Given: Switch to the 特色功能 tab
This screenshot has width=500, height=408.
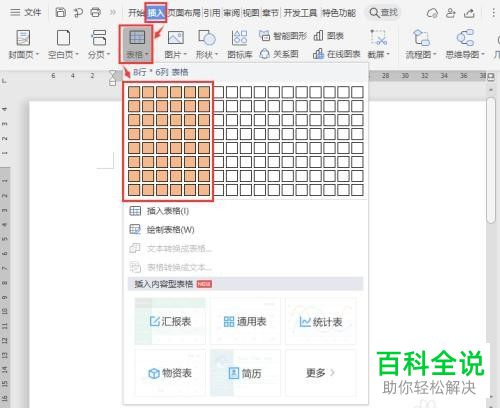Looking at the screenshot, I should tap(339, 13).
